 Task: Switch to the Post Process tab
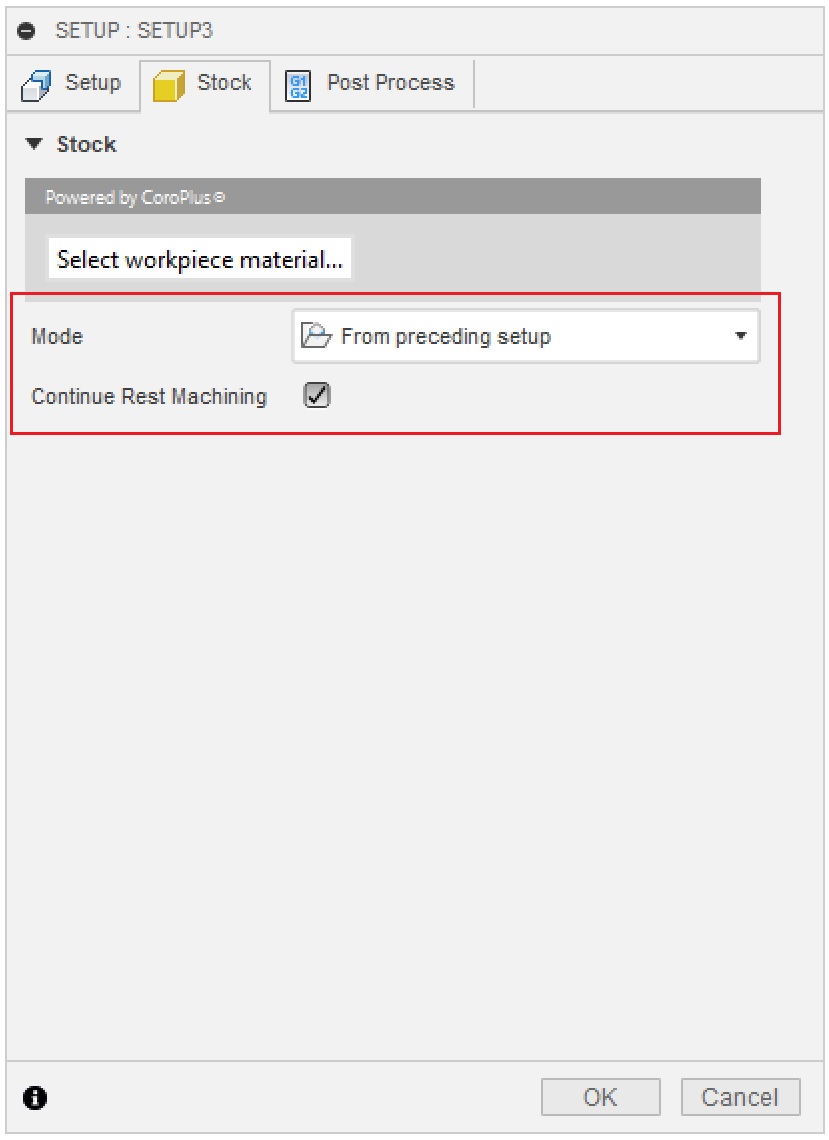coord(390,83)
